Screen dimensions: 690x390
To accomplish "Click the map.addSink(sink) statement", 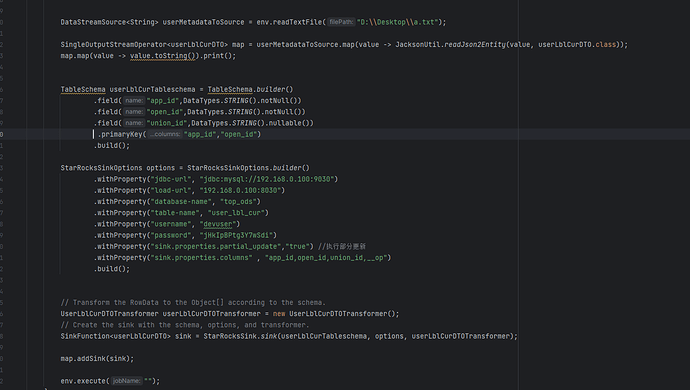I will [x=97, y=358].
